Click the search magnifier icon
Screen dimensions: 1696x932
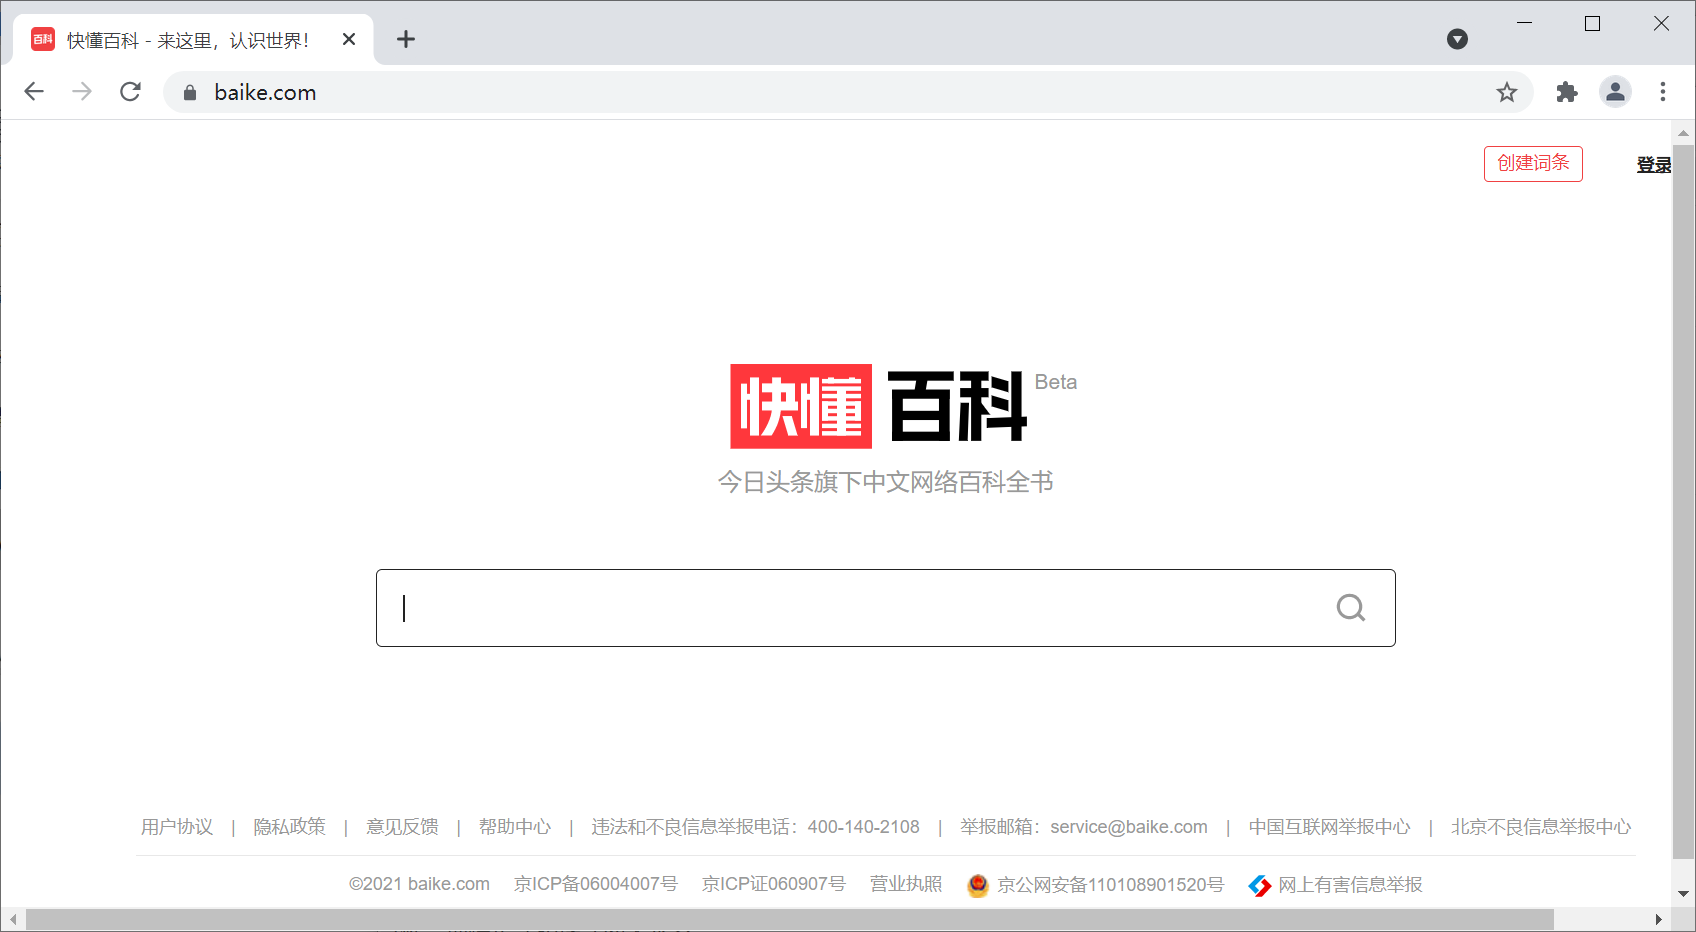(x=1351, y=607)
